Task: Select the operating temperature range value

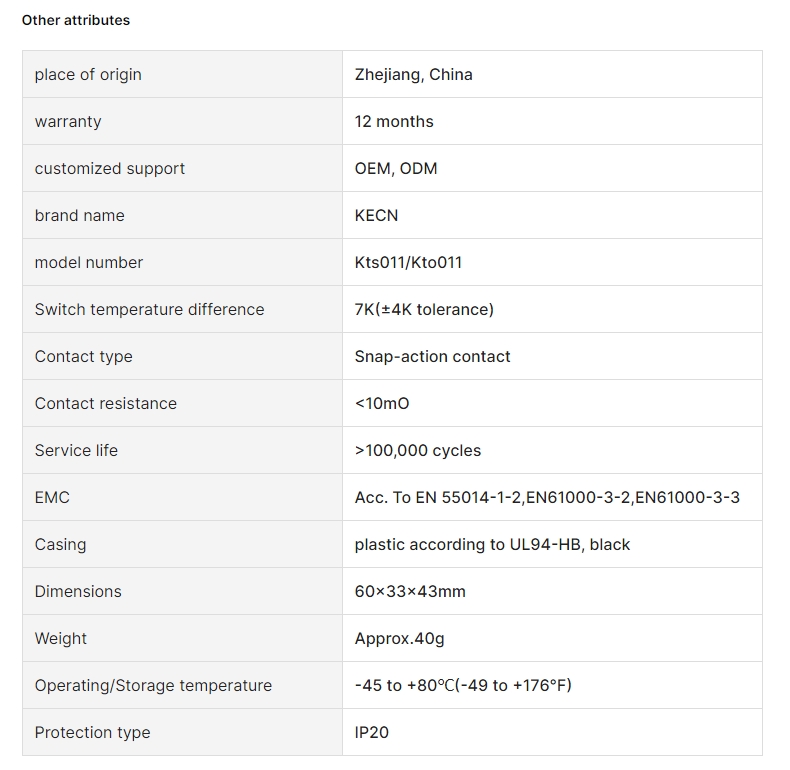Action: click(x=463, y=685)
